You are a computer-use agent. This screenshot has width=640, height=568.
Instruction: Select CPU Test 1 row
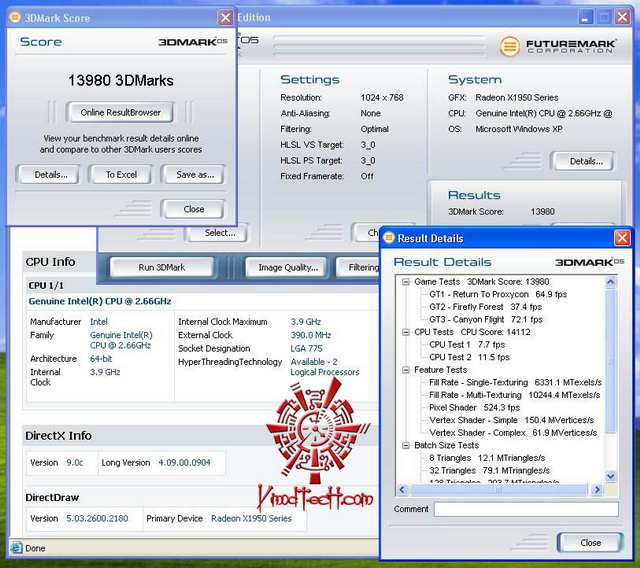(x=467, y=345)
